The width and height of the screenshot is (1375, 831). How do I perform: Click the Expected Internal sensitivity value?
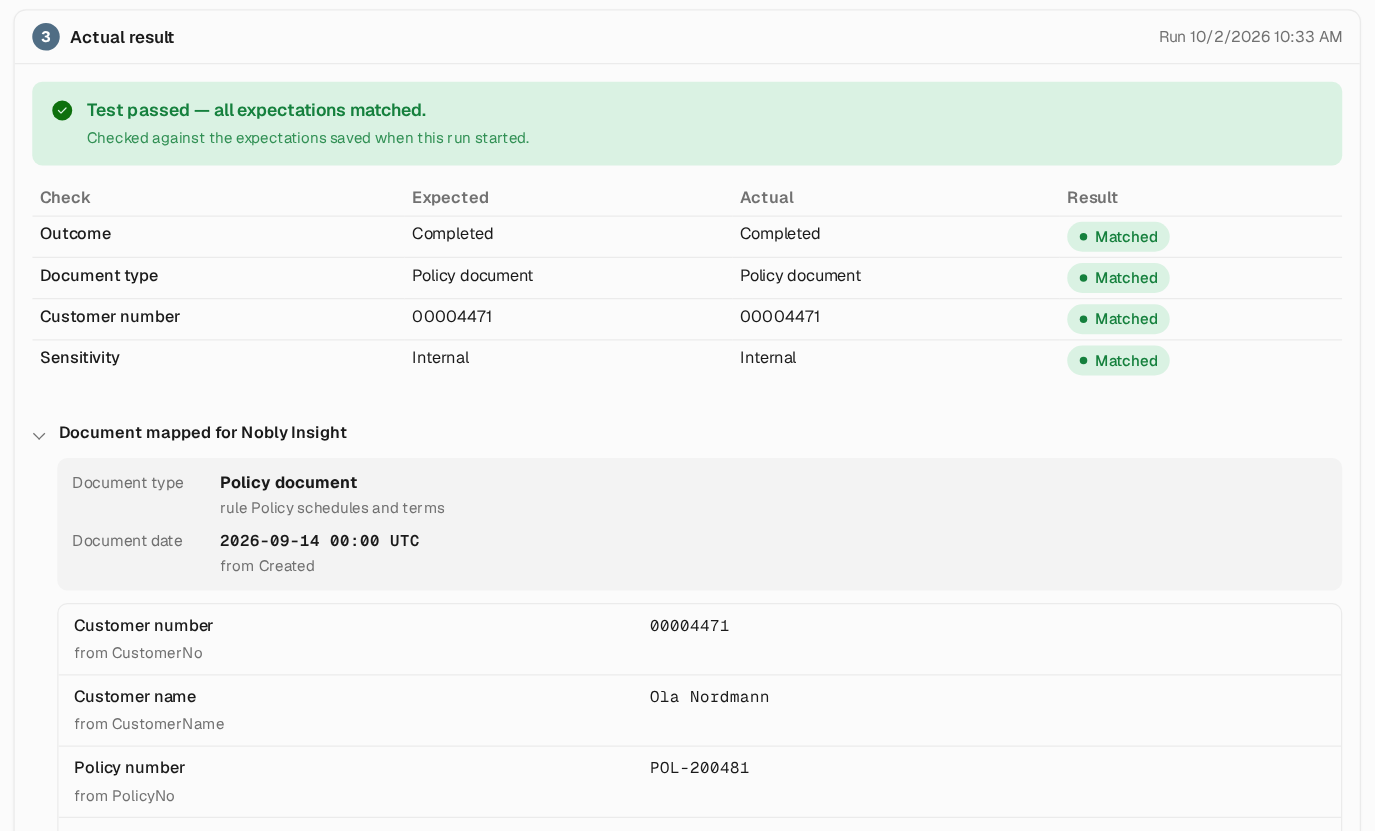pyautogui.click(x=440, y=358)
